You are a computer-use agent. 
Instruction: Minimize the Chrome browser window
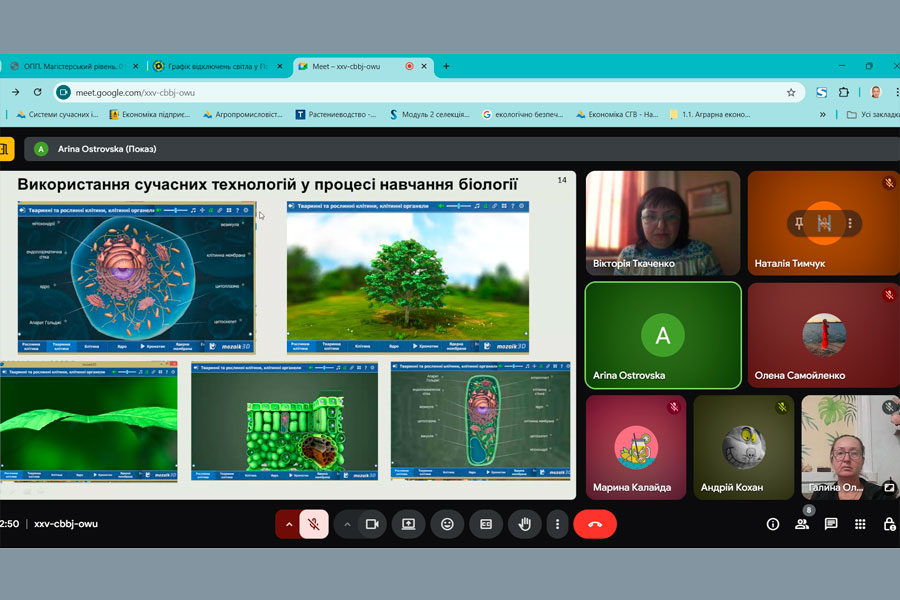(x=841, y=67)
